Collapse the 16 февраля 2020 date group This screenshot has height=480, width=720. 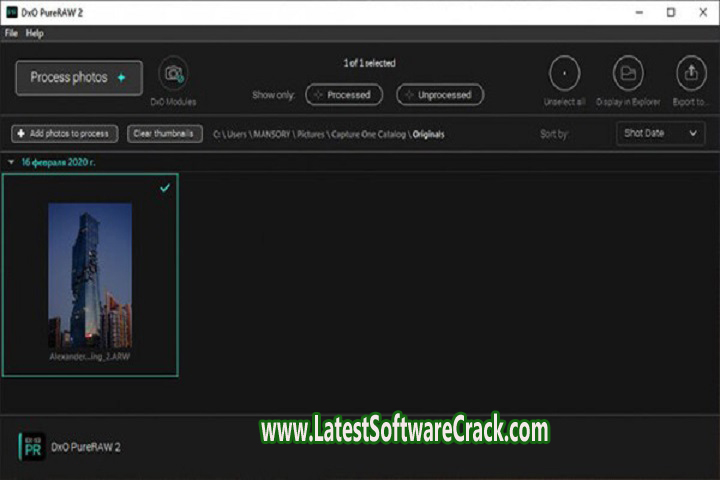[11, 161]
